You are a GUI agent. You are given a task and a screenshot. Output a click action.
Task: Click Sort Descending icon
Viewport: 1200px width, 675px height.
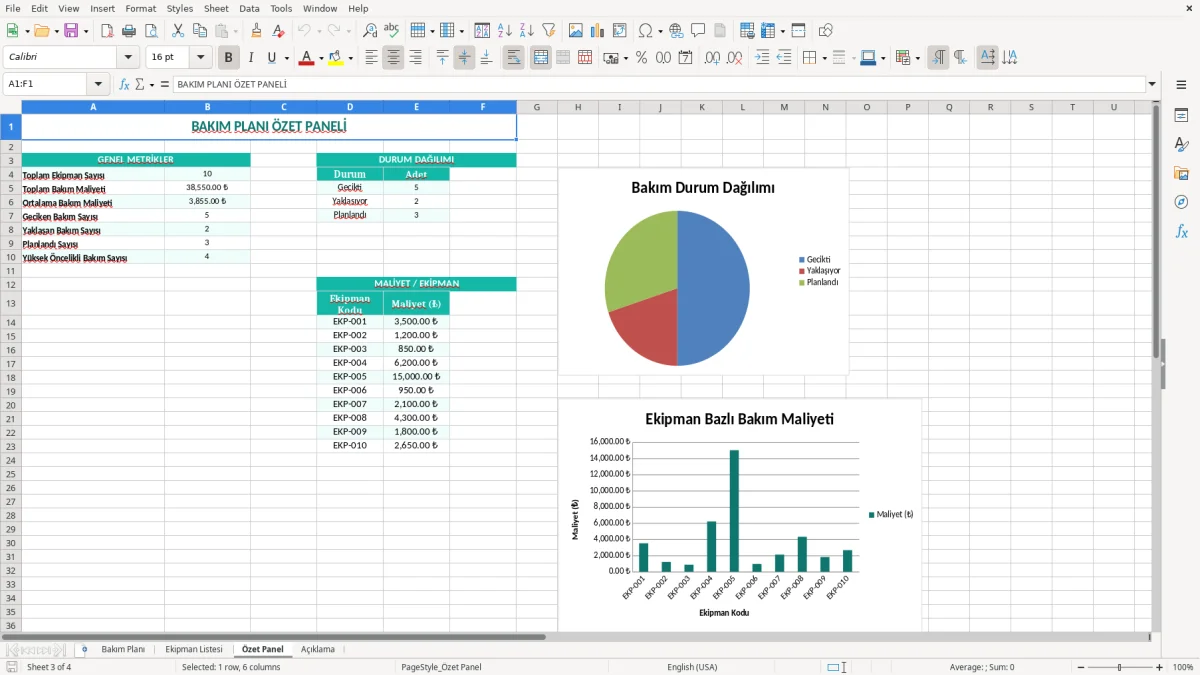(x=527, y=31)
